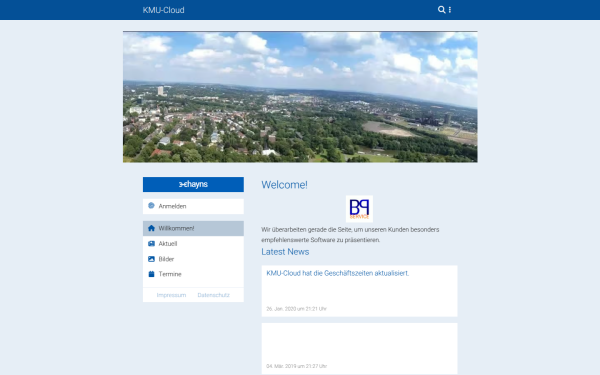This screenshot has width=600, height=375.
Task: Open the Impressum link
Action: [171, 295]
